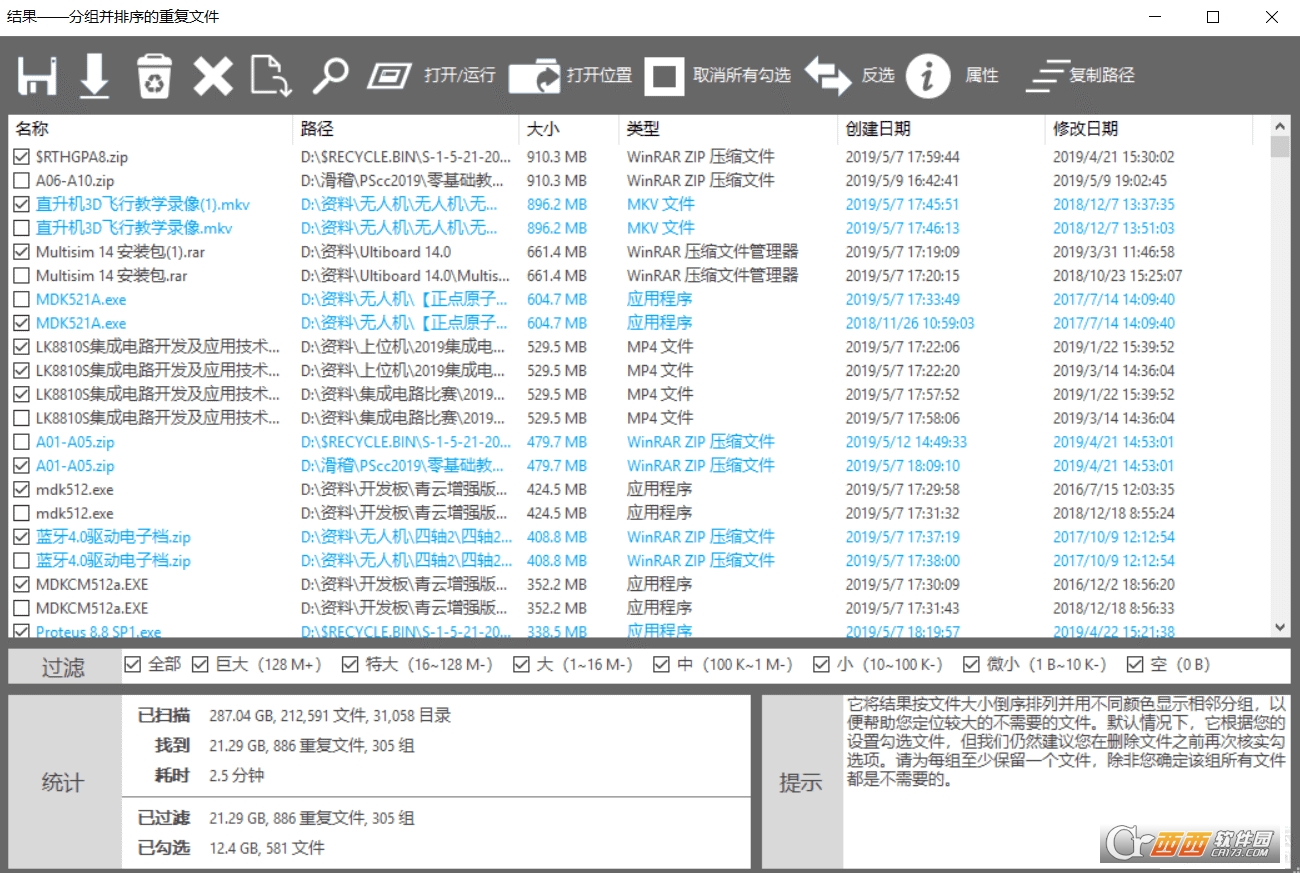Click the 打开位置 folder location icon
Image resolution: width=1300 pixels, height=873 pixels.
point(535,76)
